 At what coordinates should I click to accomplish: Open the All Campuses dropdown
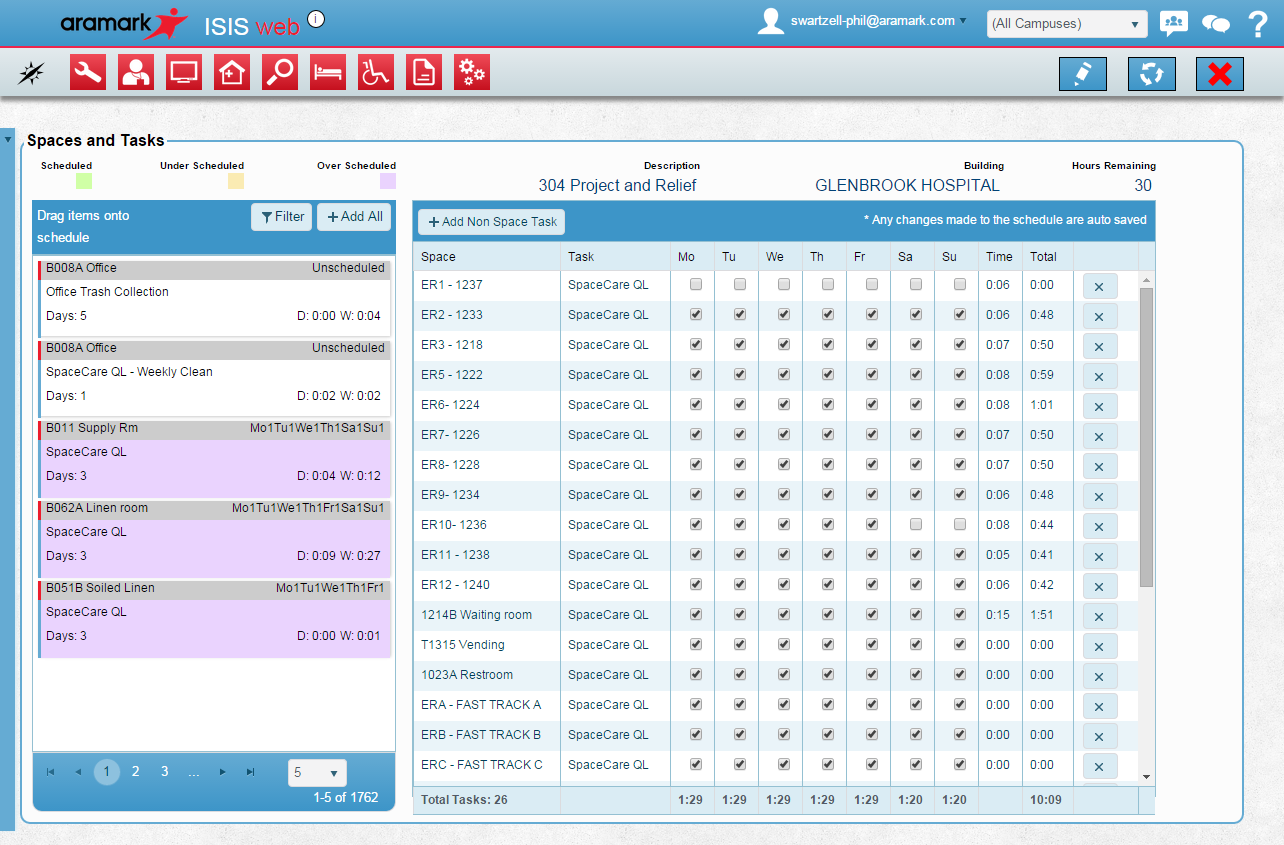pyautogui.click(x=1066, y=24)
